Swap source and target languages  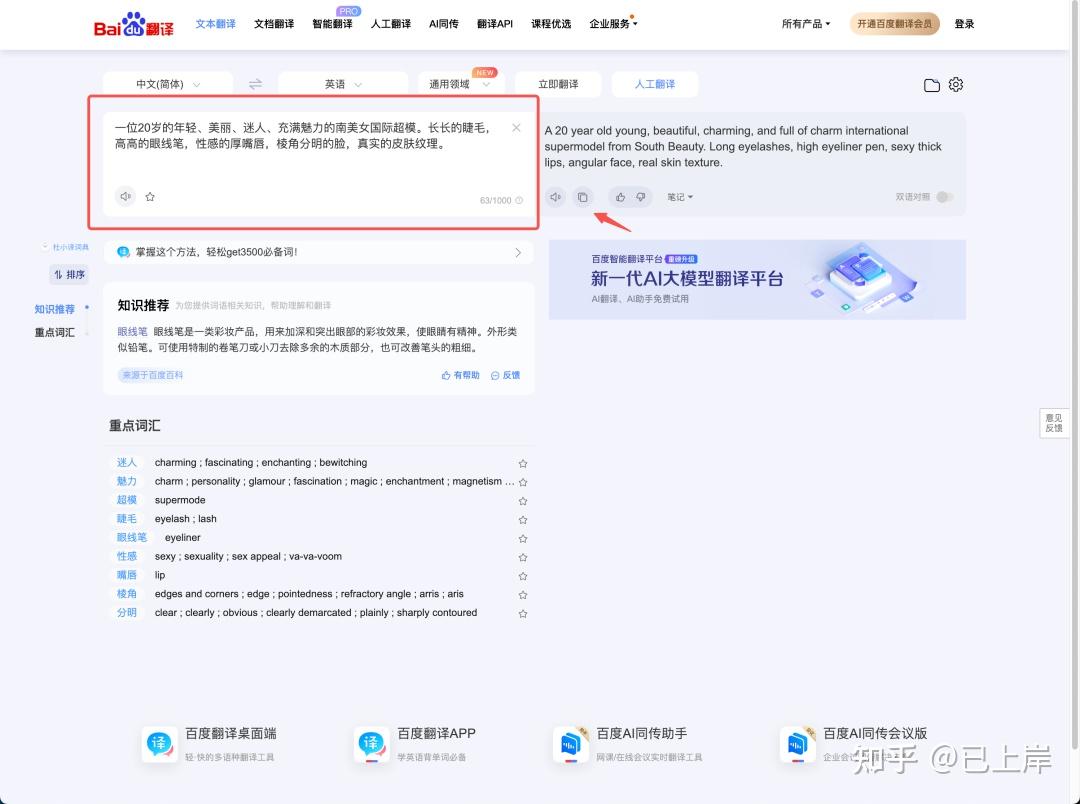pyautogui.click(x=255, y=84)
